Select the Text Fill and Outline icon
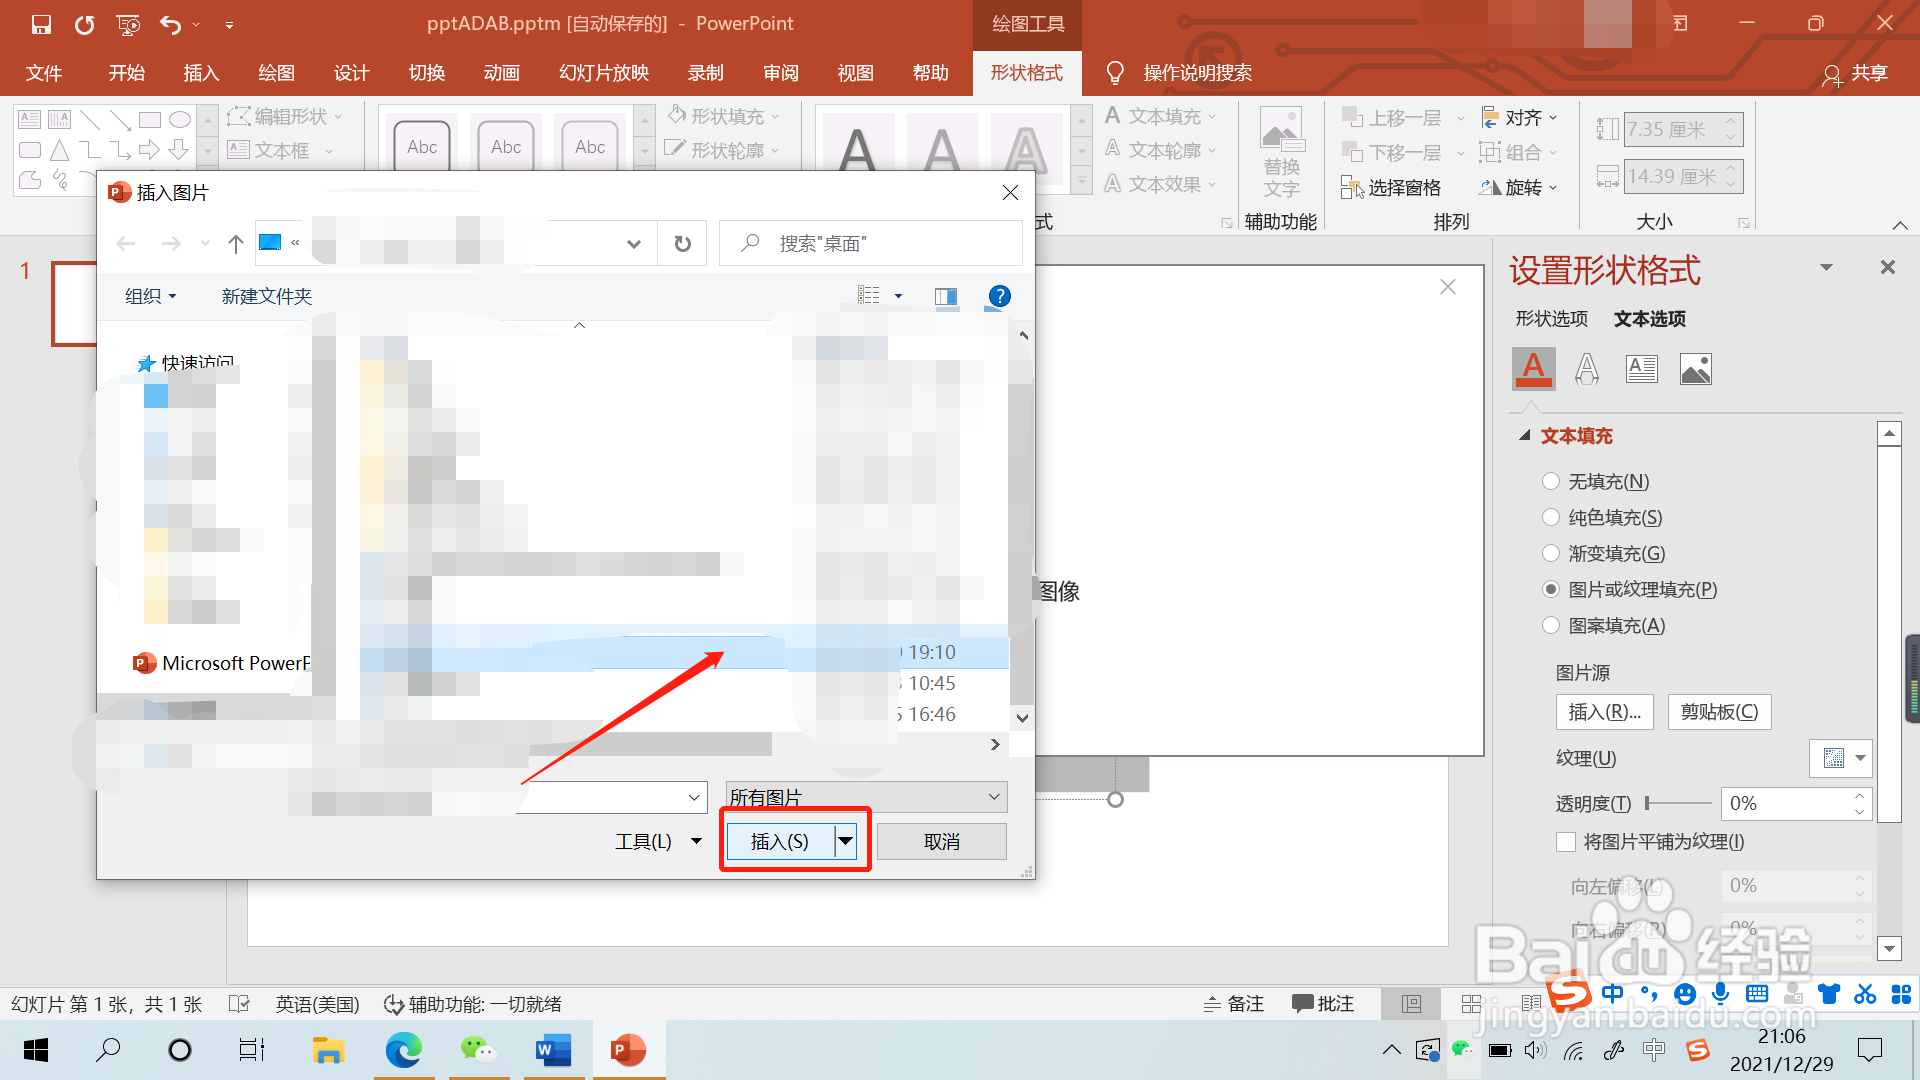 point(1533,369)
